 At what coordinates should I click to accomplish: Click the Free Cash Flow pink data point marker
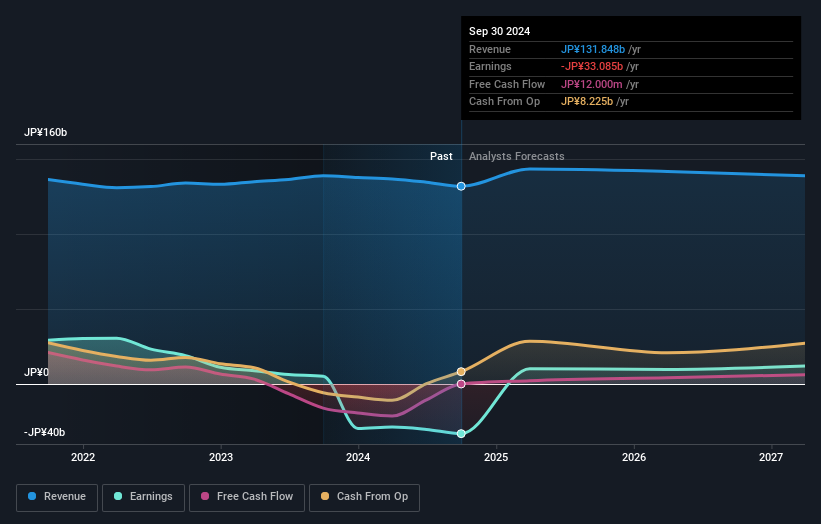click(461, 384)
